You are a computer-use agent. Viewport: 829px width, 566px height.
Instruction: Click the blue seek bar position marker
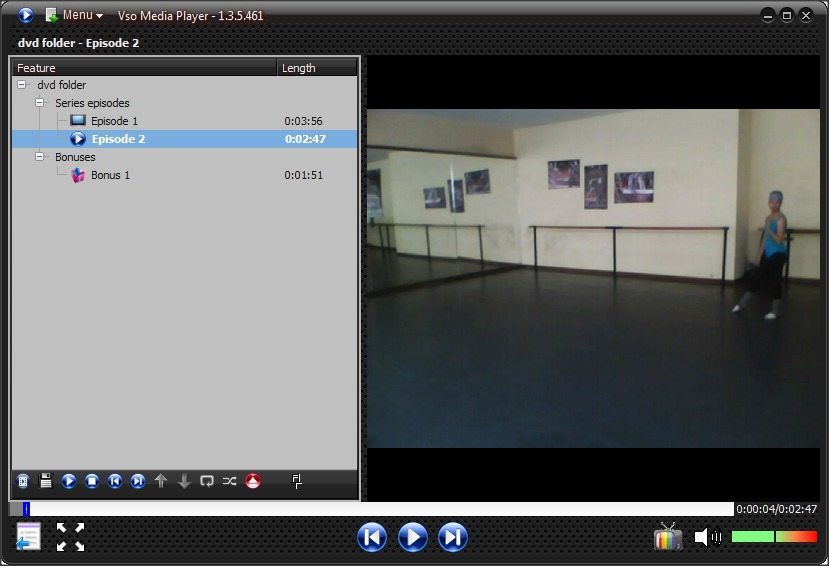26,509
